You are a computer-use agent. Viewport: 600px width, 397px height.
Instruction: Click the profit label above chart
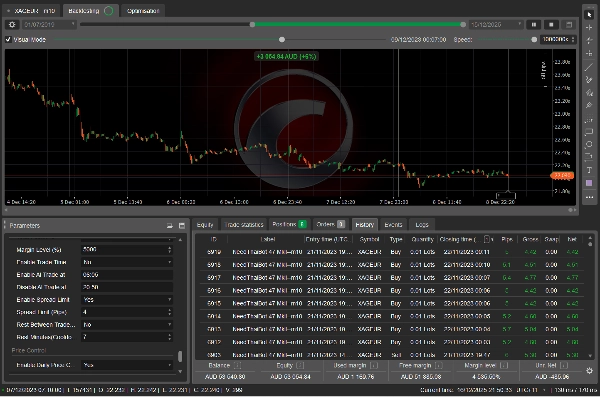click(287, 56)
